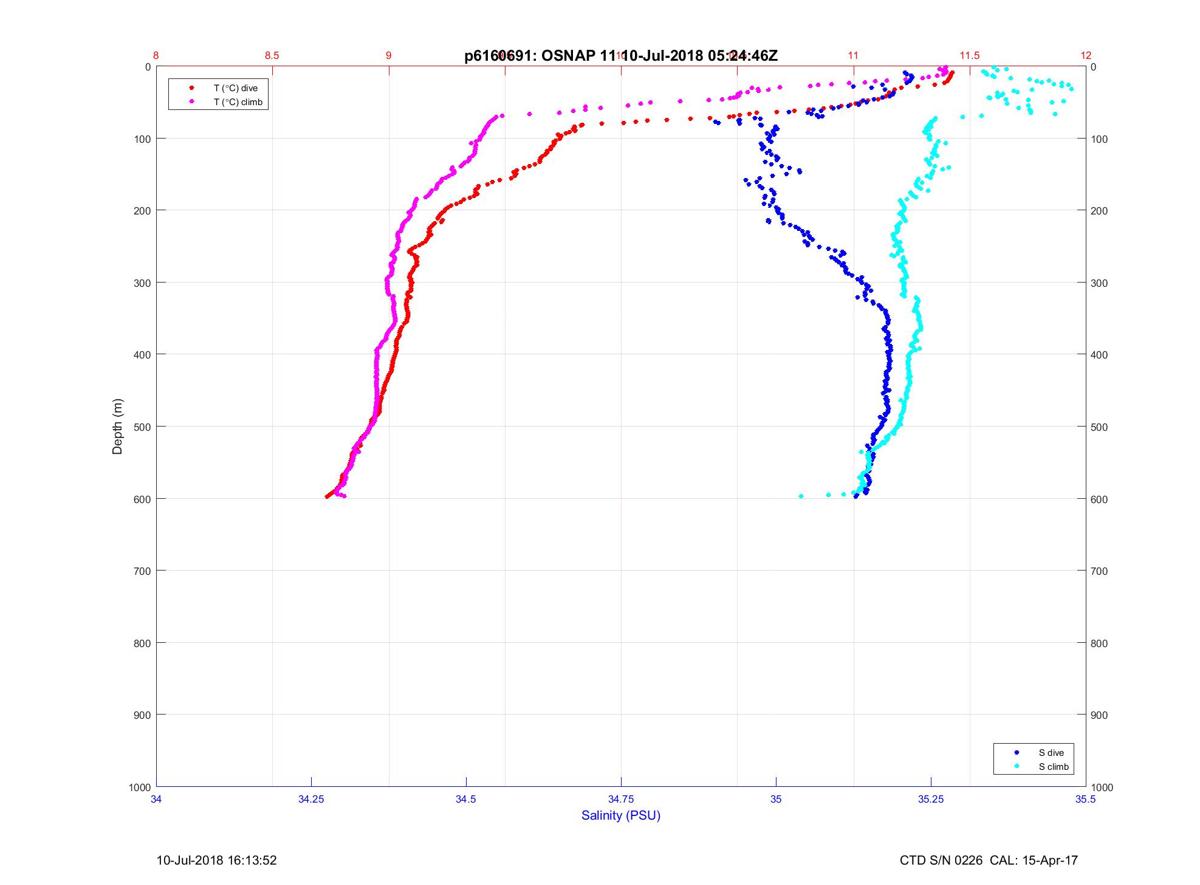Select the 'S climb' legend entry
The image size is (1200, 885).
(x=1053, y=766)
